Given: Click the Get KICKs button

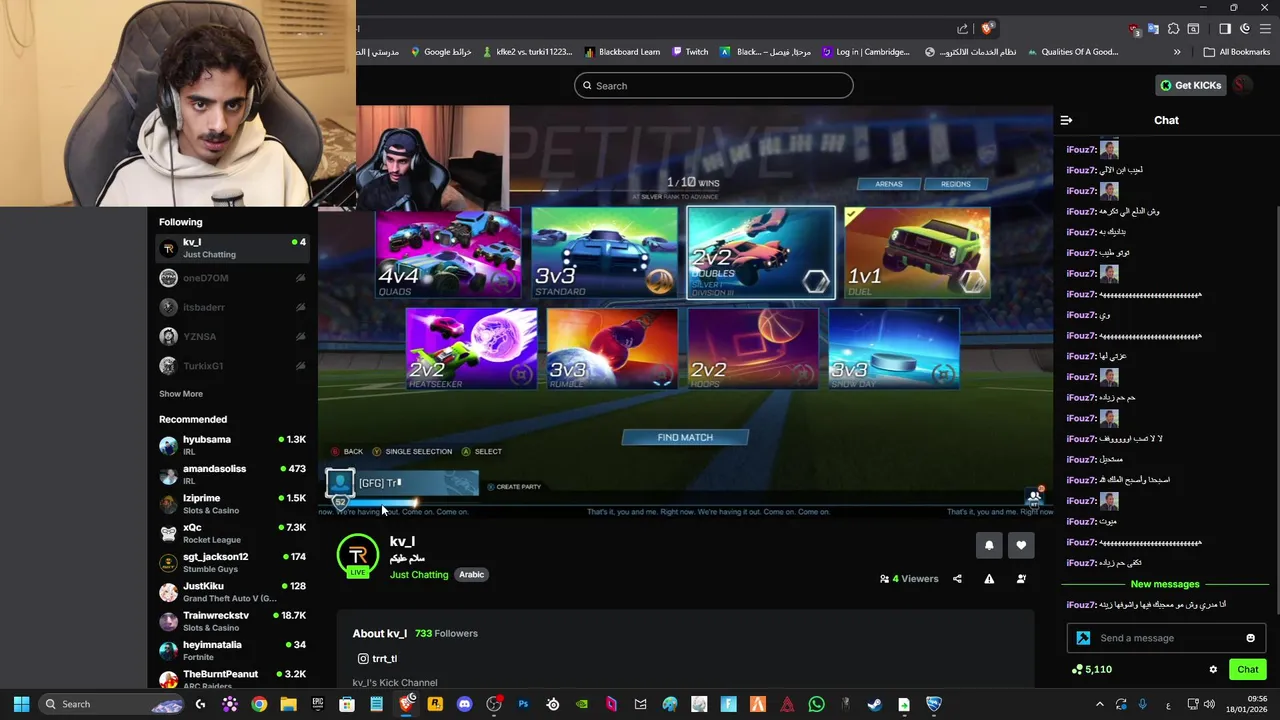Looking at the screenshot, I should coord(1190,85).
